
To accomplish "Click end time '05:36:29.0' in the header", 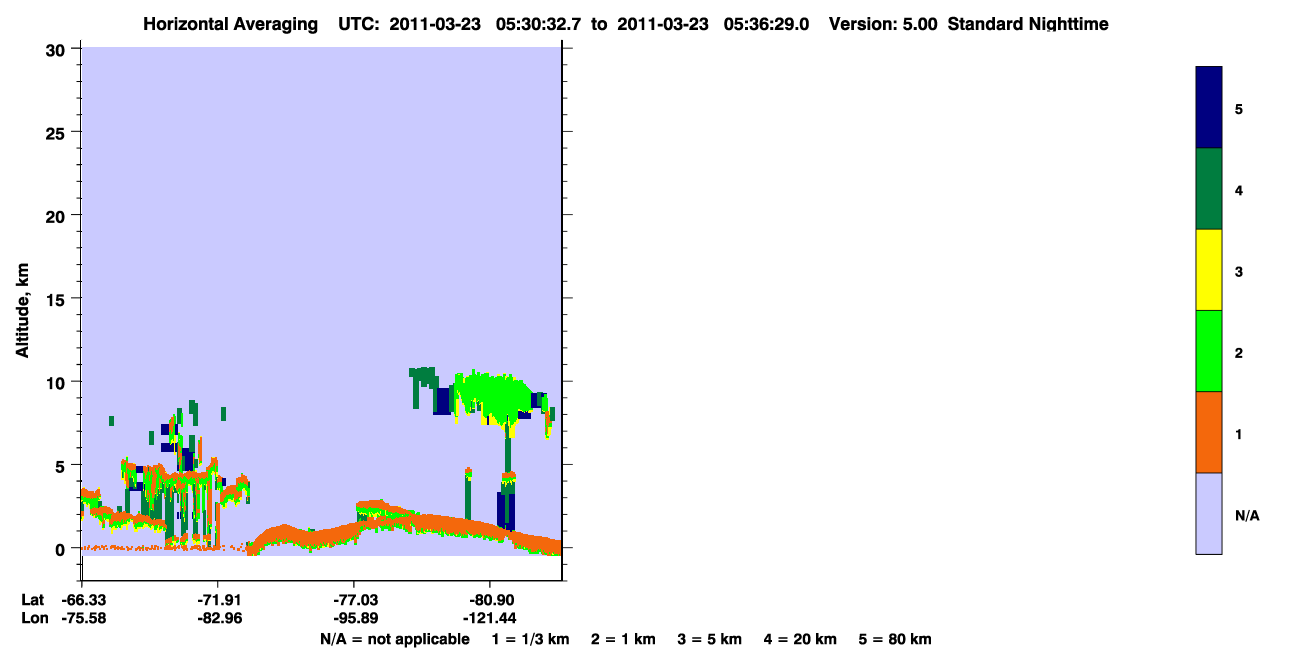I will tap(766, 24).
